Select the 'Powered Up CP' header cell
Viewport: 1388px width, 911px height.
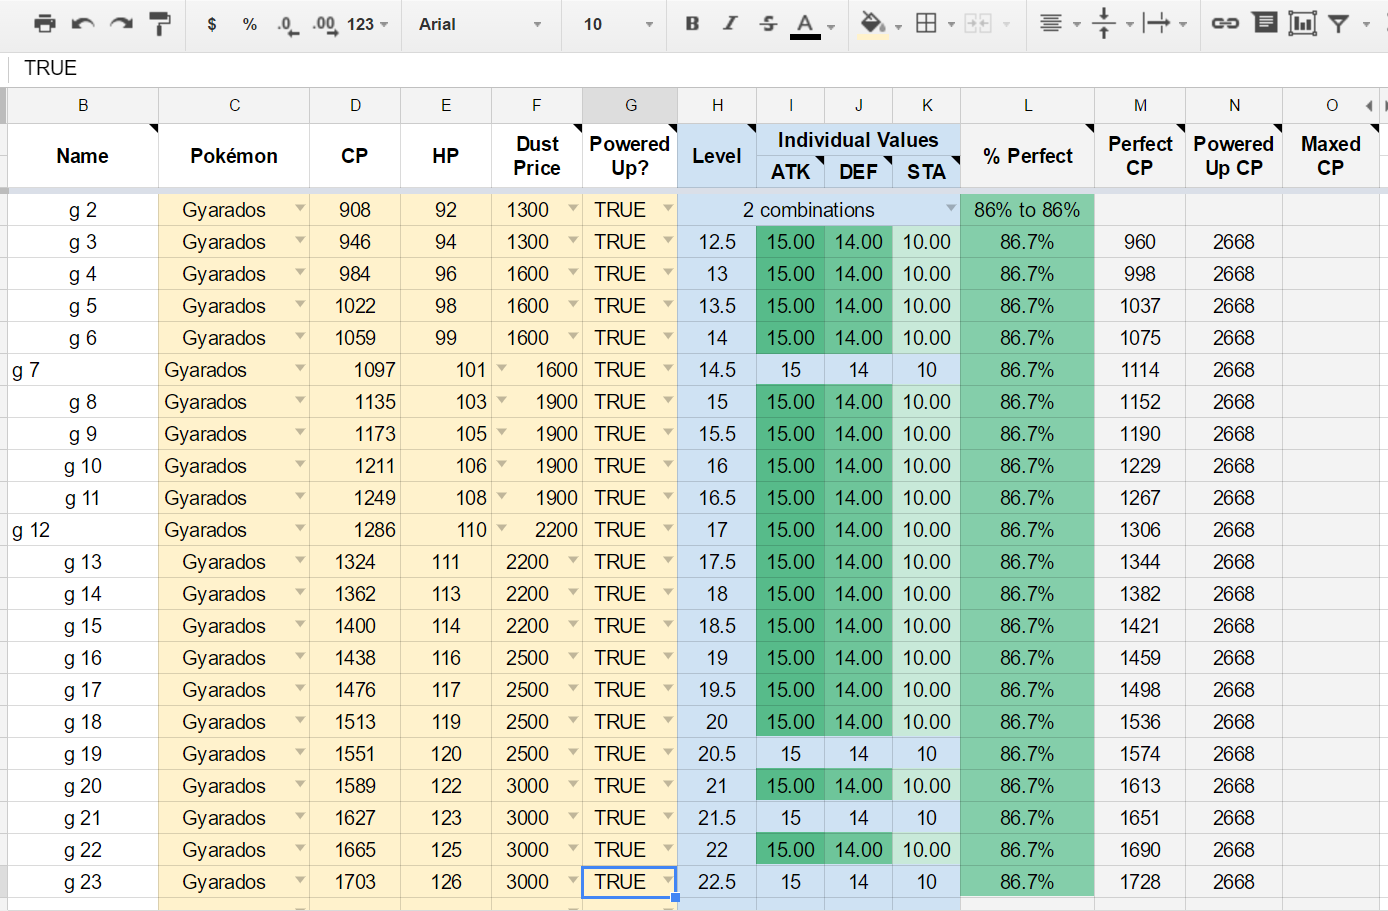pos(1234,156)
